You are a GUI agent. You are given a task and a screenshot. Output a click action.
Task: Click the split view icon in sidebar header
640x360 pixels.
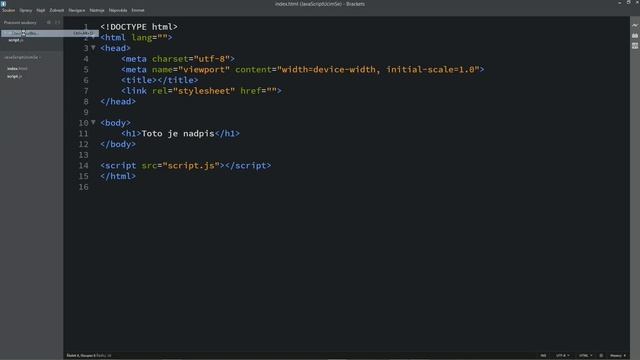(58, 22)
